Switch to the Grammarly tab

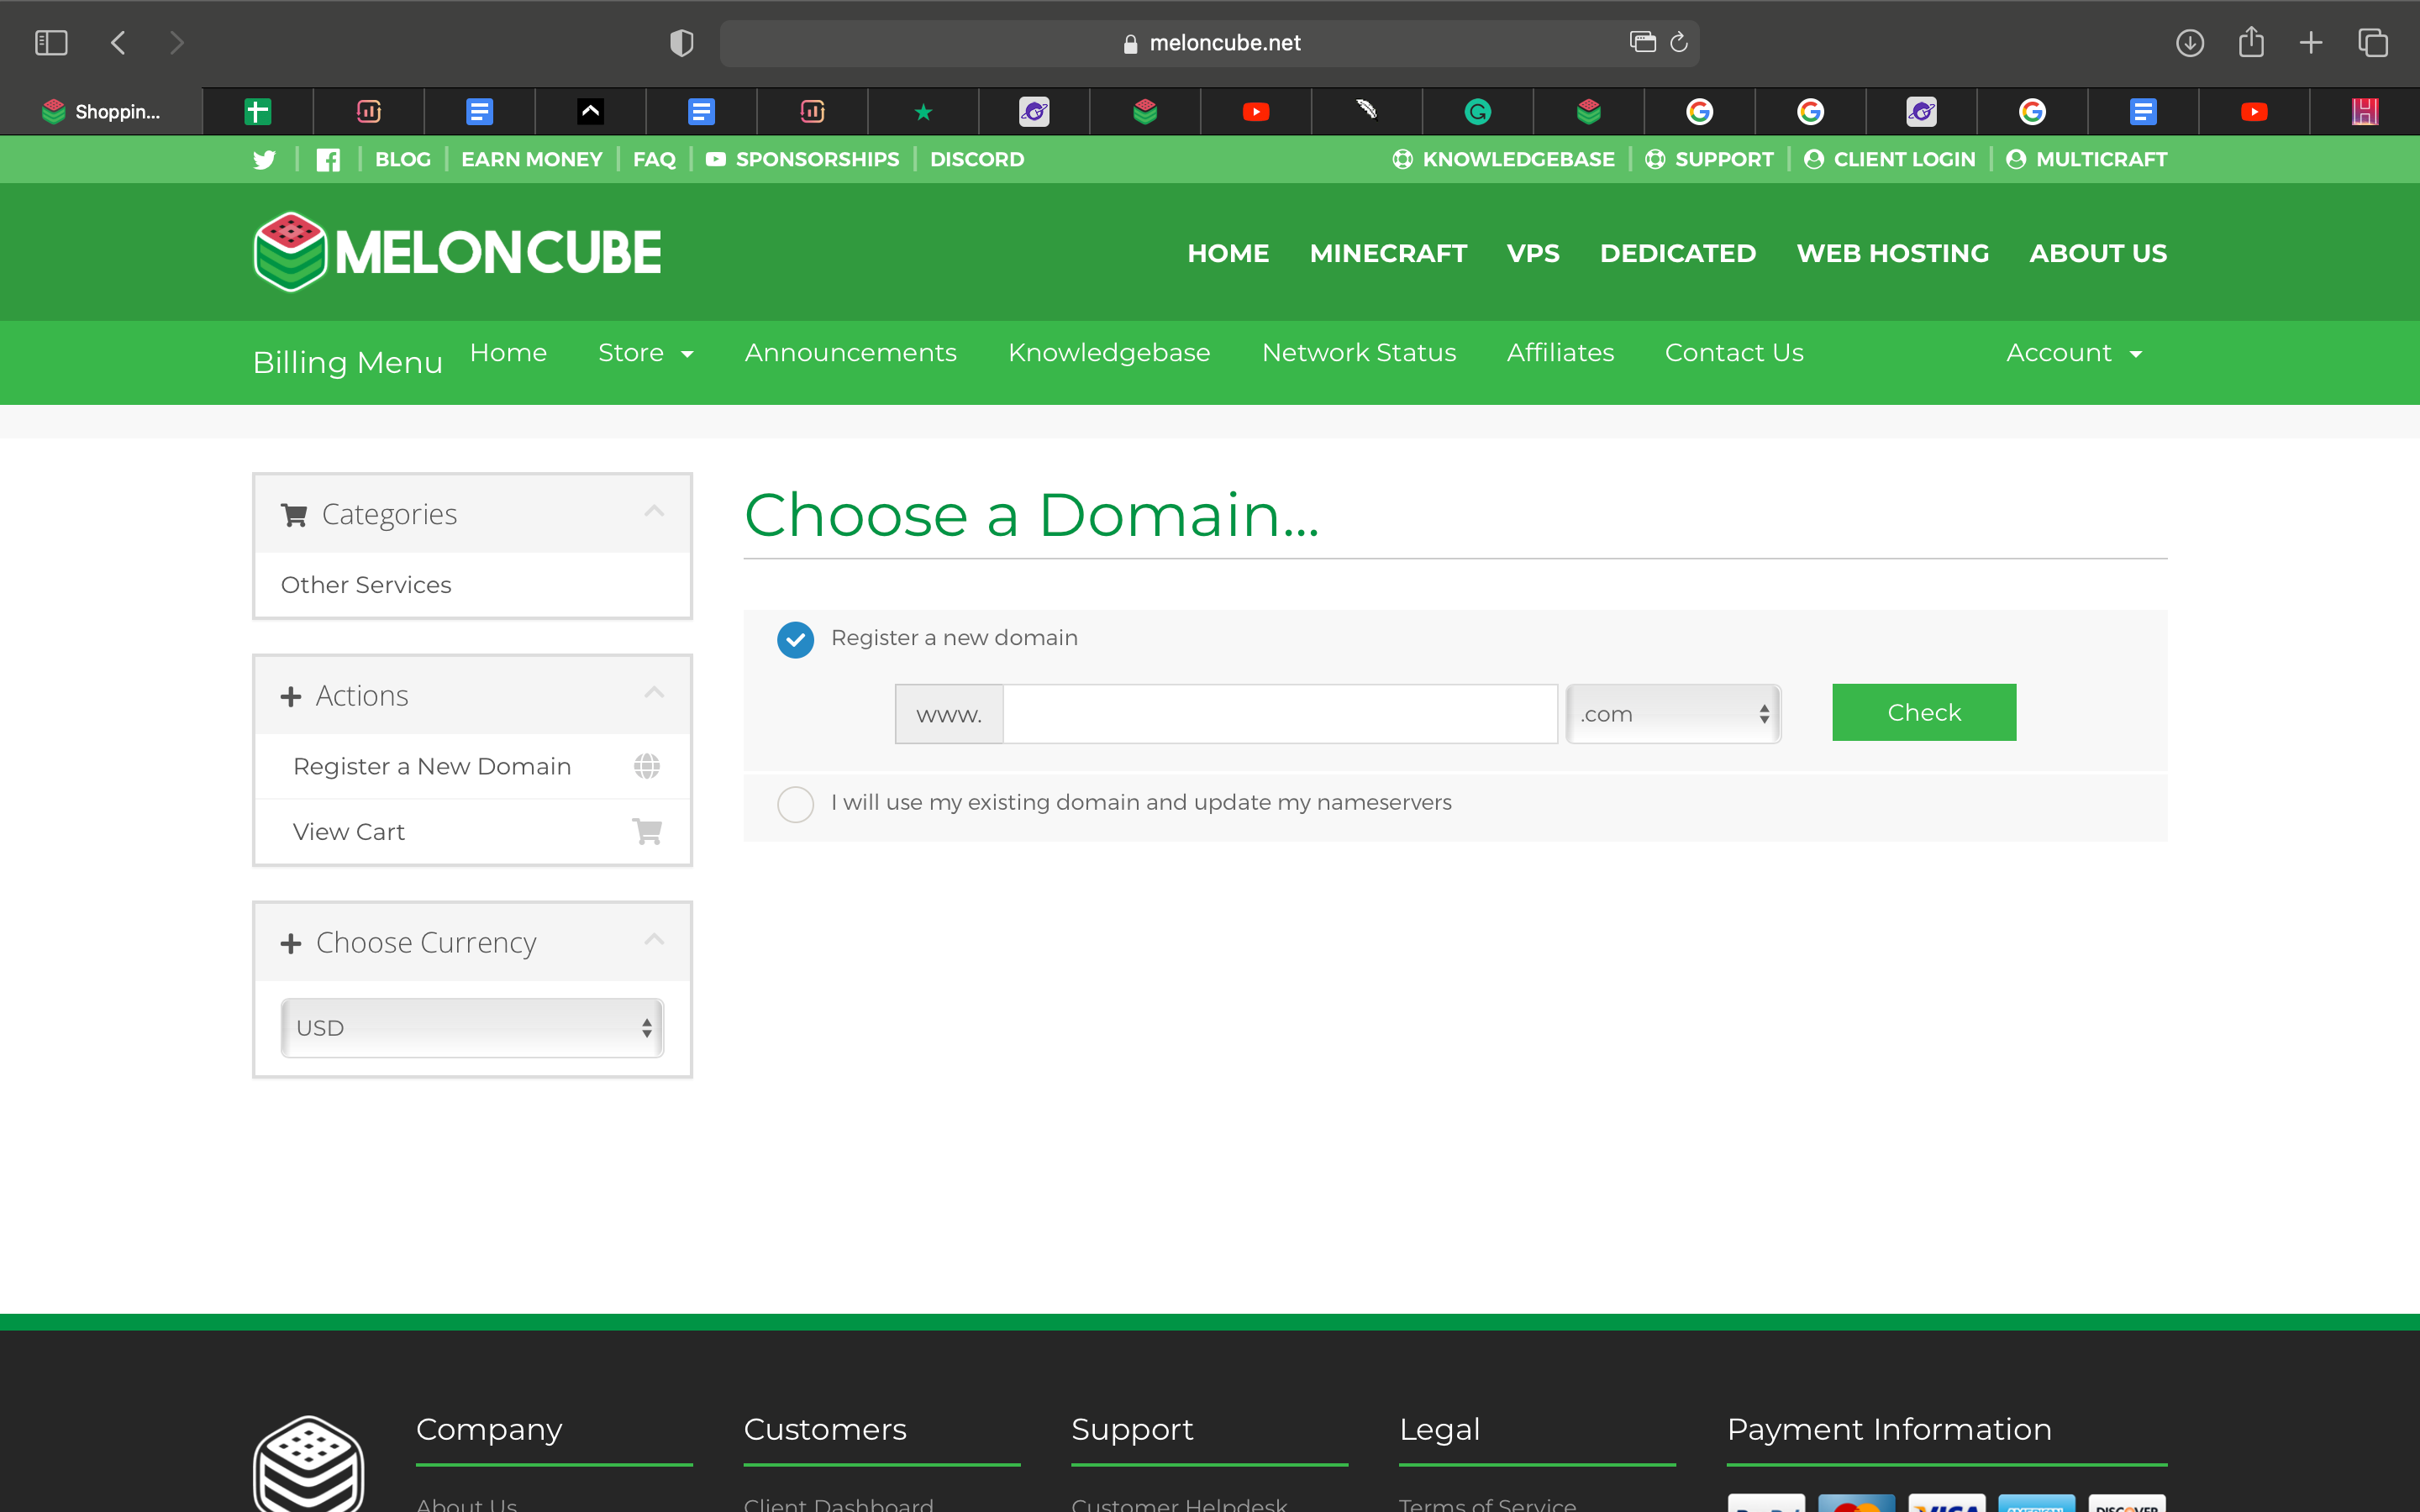pyautogui.click(x=1478, y=112)
